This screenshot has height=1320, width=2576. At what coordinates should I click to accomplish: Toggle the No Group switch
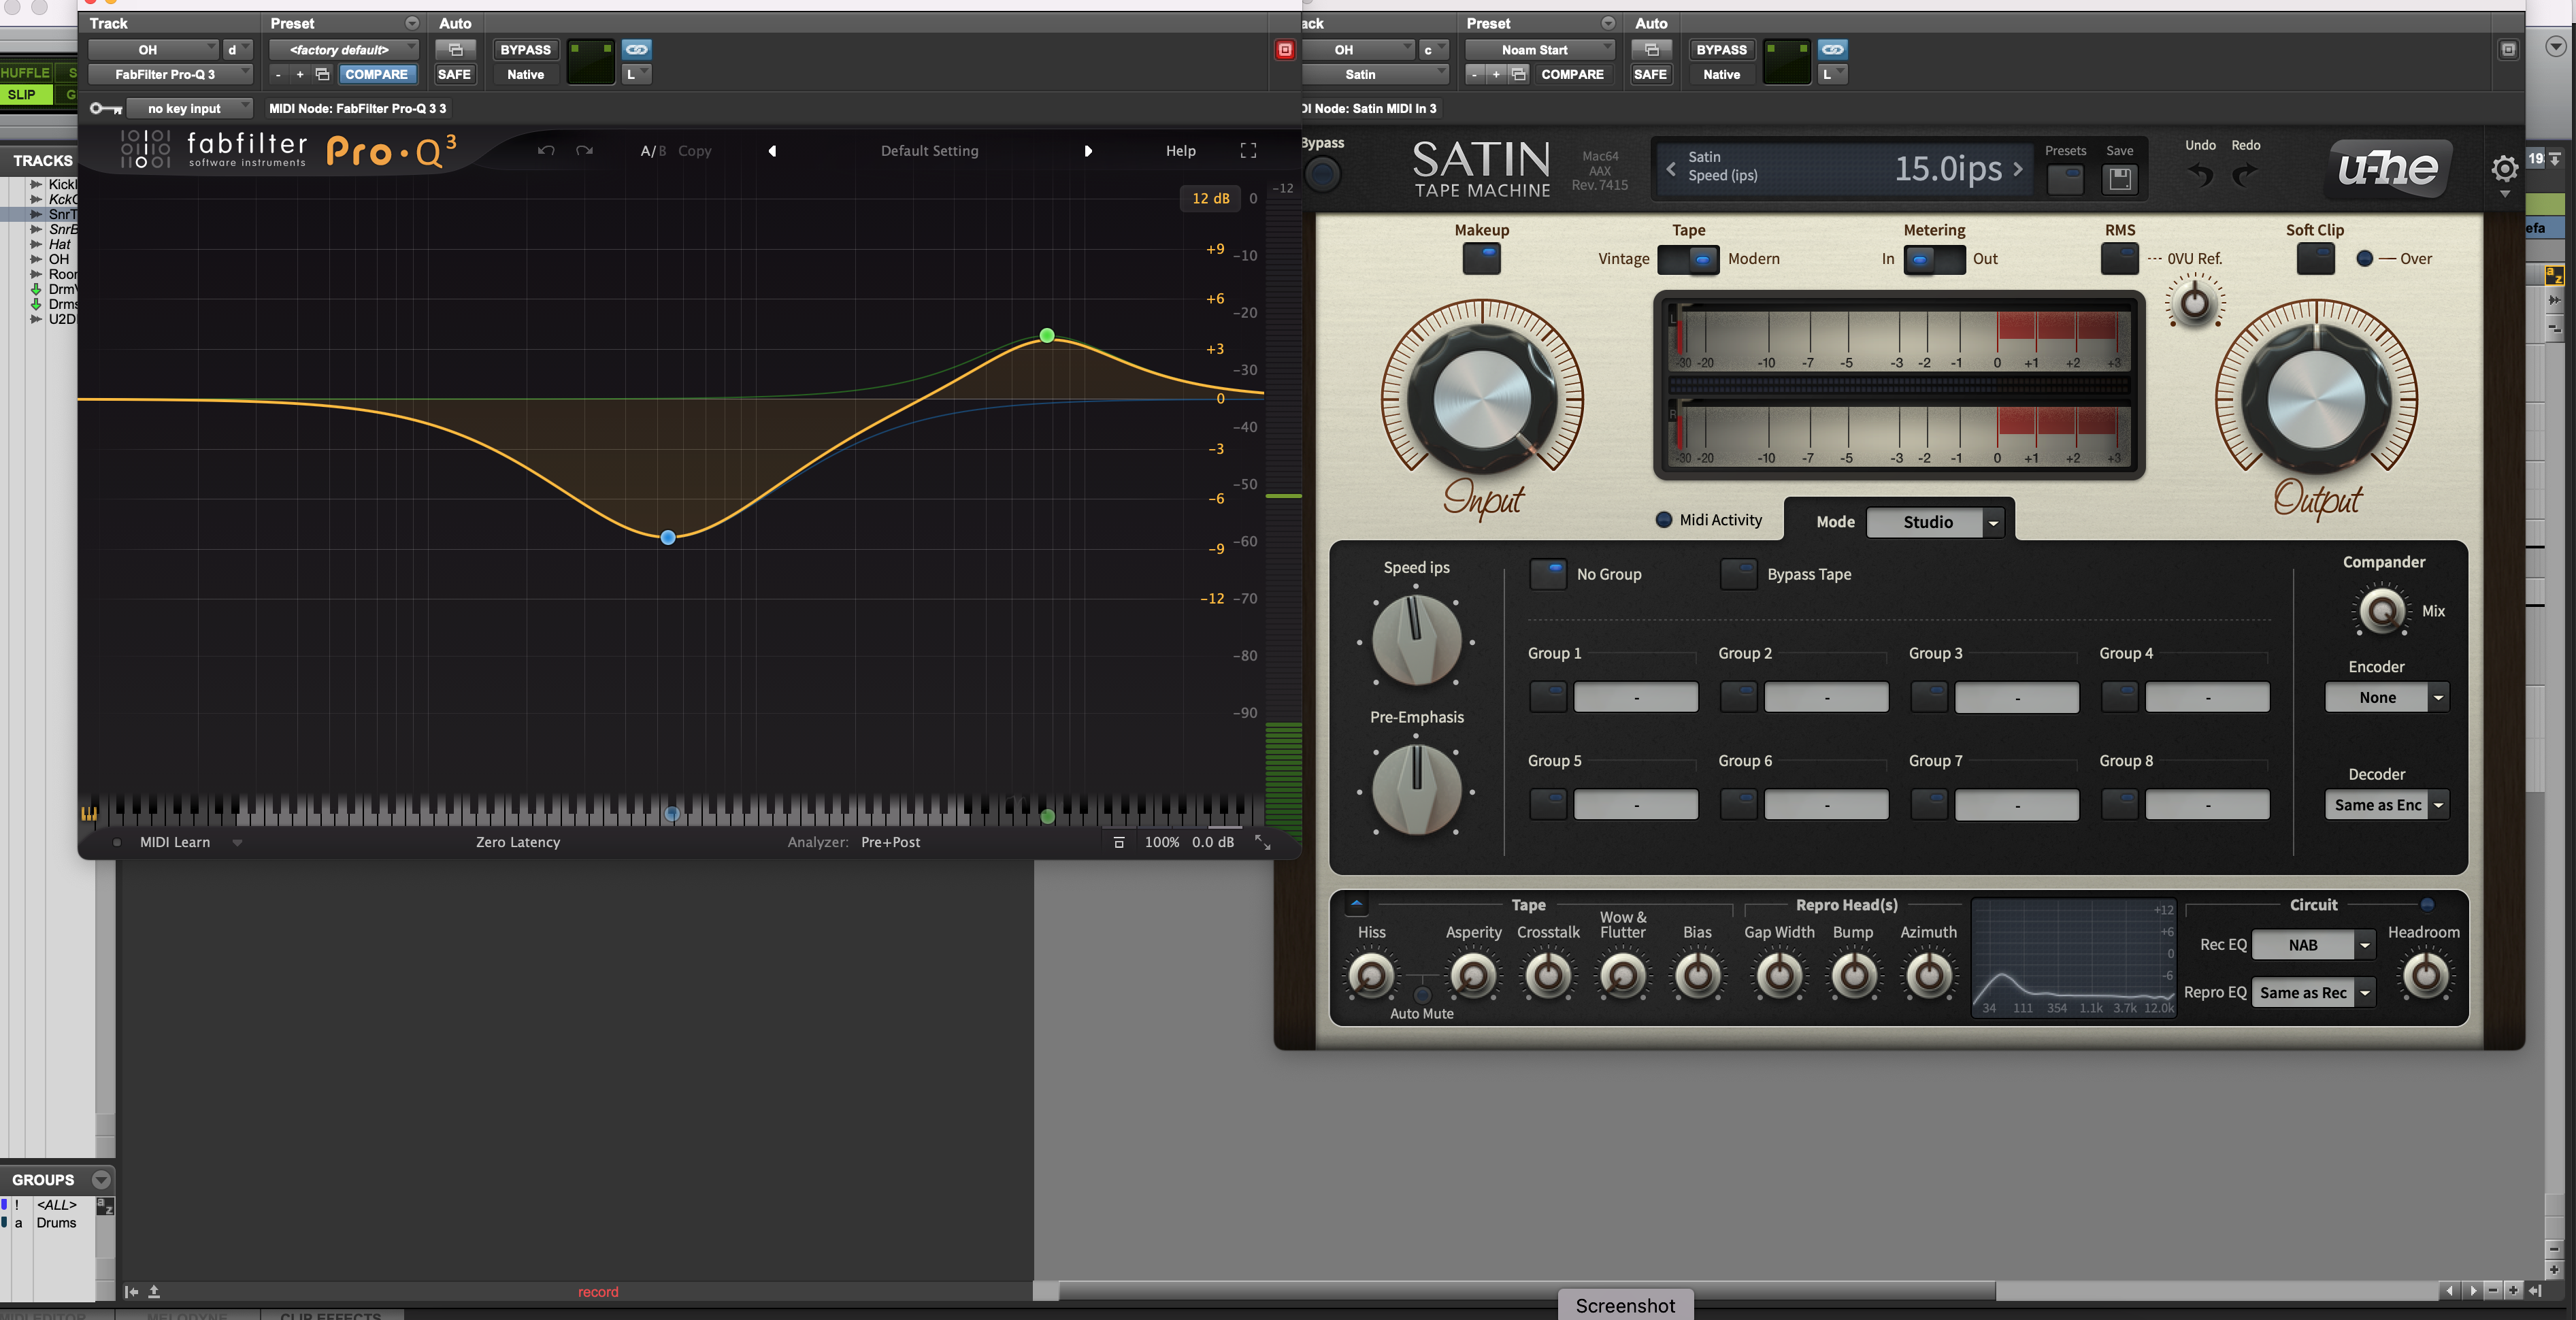coord(1548,574)
